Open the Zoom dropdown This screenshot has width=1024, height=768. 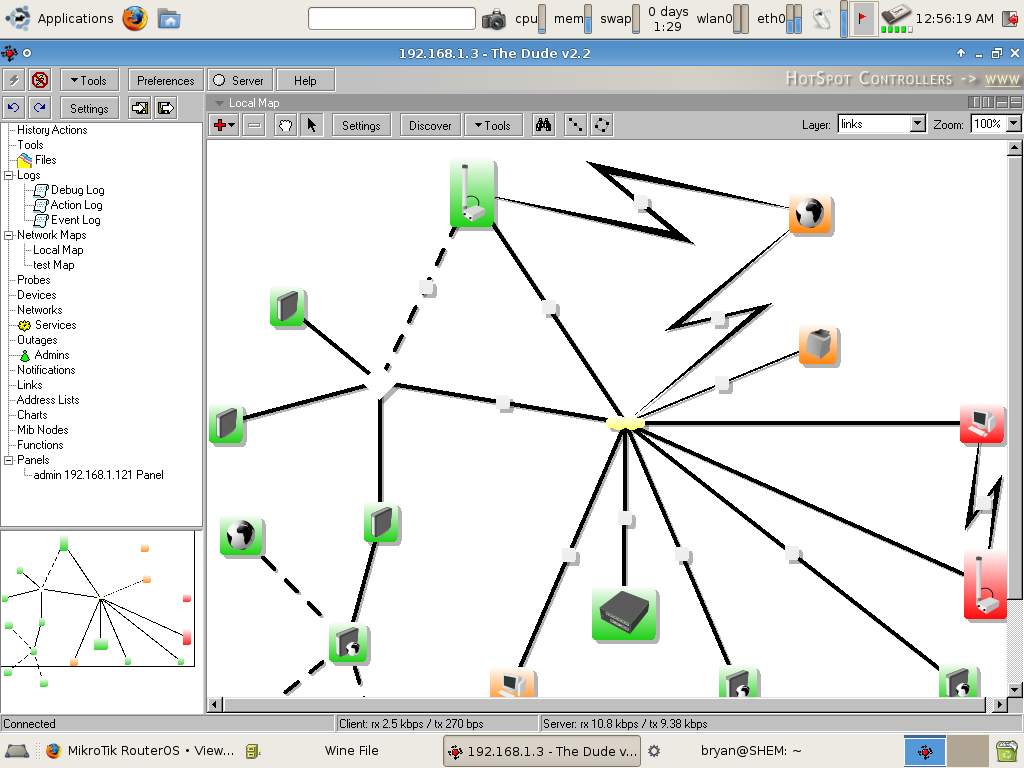[1014, 123]
